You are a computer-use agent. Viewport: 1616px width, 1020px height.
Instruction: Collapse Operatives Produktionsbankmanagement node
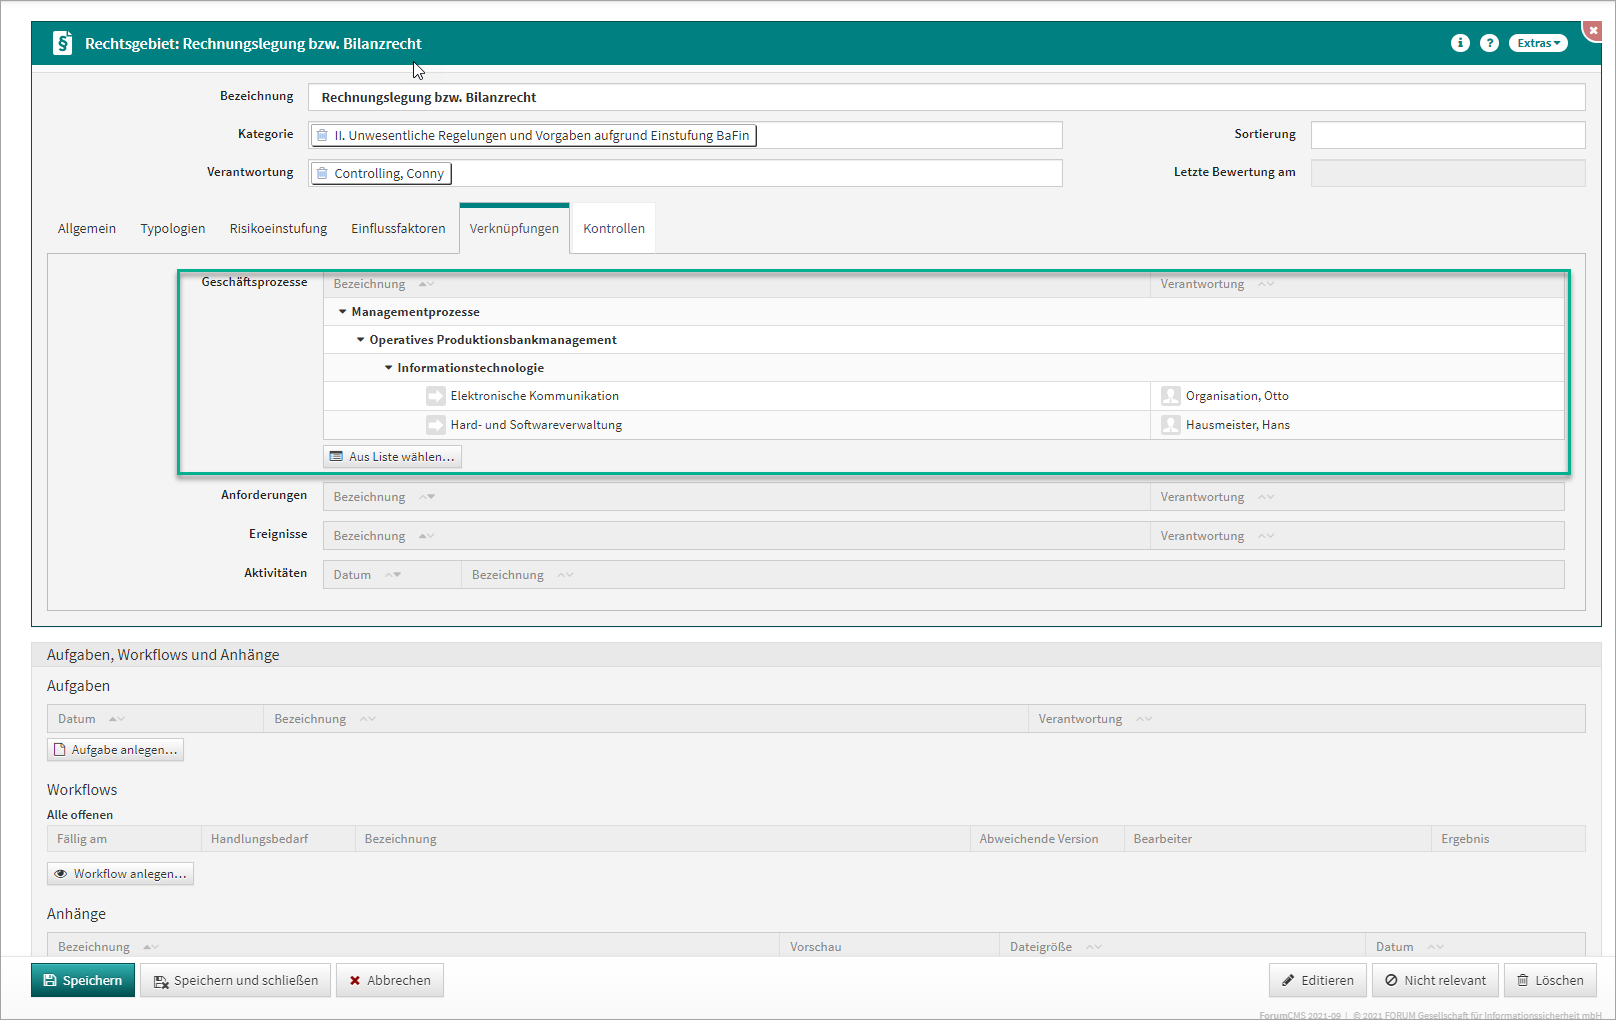tap(361, 340)
